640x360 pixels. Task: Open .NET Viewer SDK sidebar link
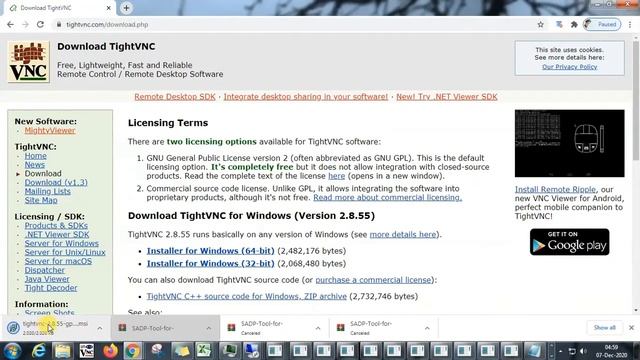pyautogui.click(x=57, y=234)
